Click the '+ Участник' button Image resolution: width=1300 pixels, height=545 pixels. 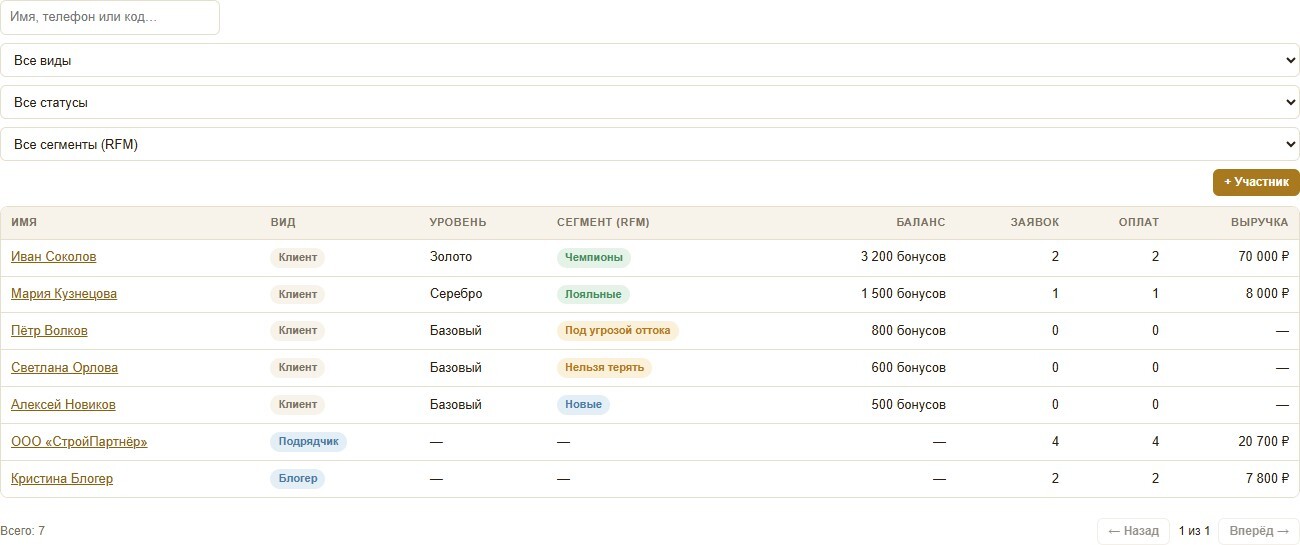(x=1256, y=182)
